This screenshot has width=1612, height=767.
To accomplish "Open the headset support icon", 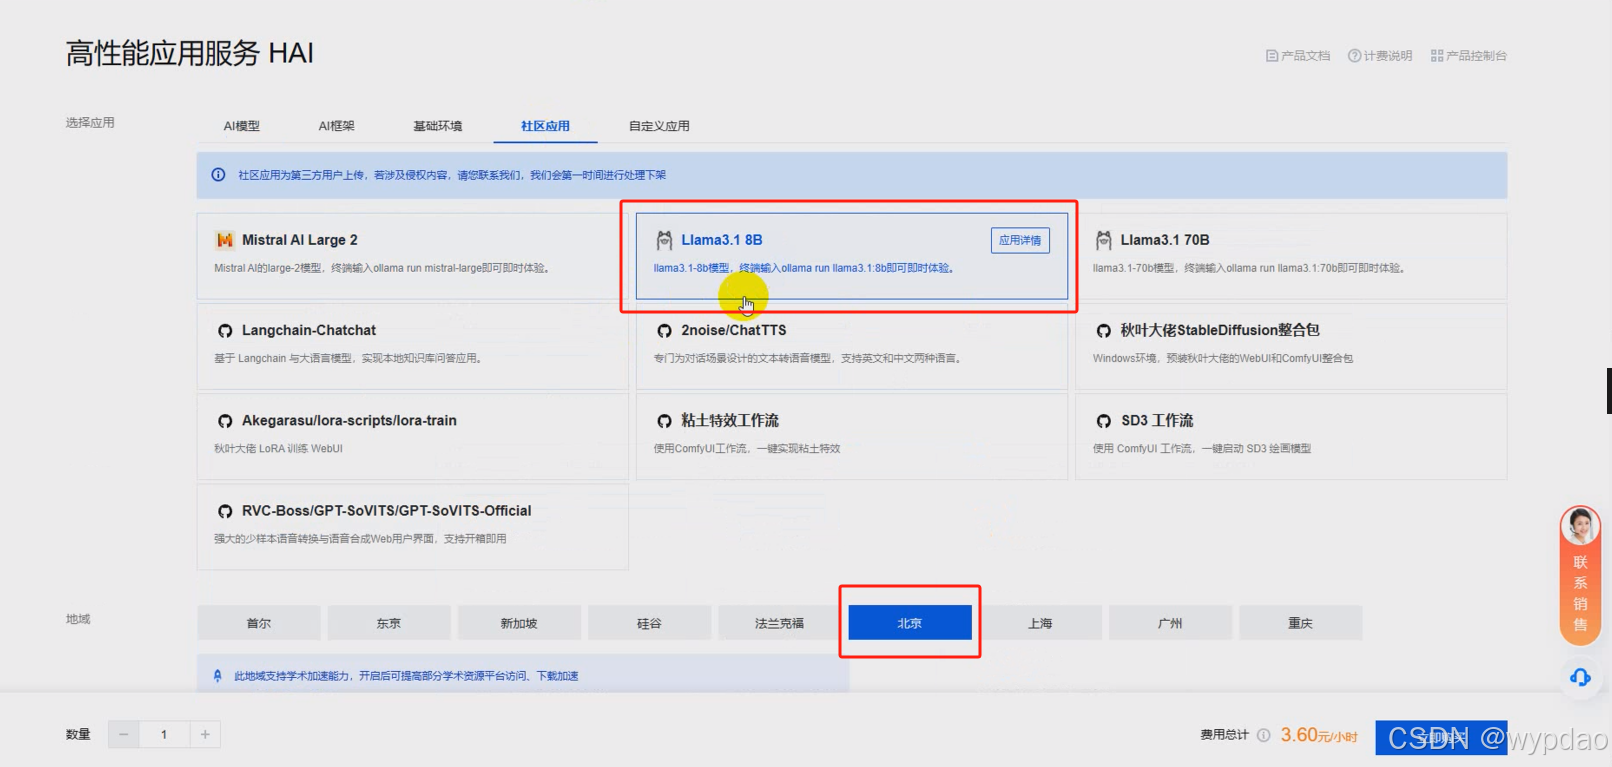I will (x=1580, y=678).
